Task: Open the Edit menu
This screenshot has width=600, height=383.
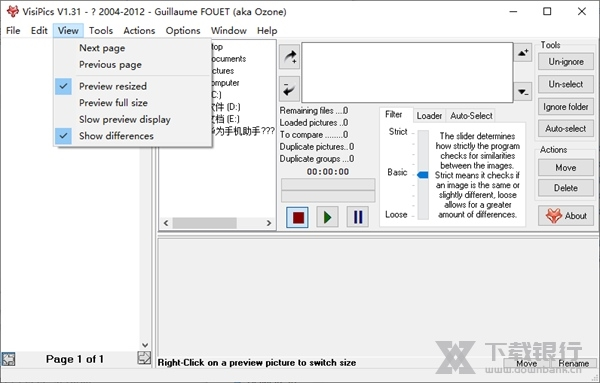Action: 39,31
